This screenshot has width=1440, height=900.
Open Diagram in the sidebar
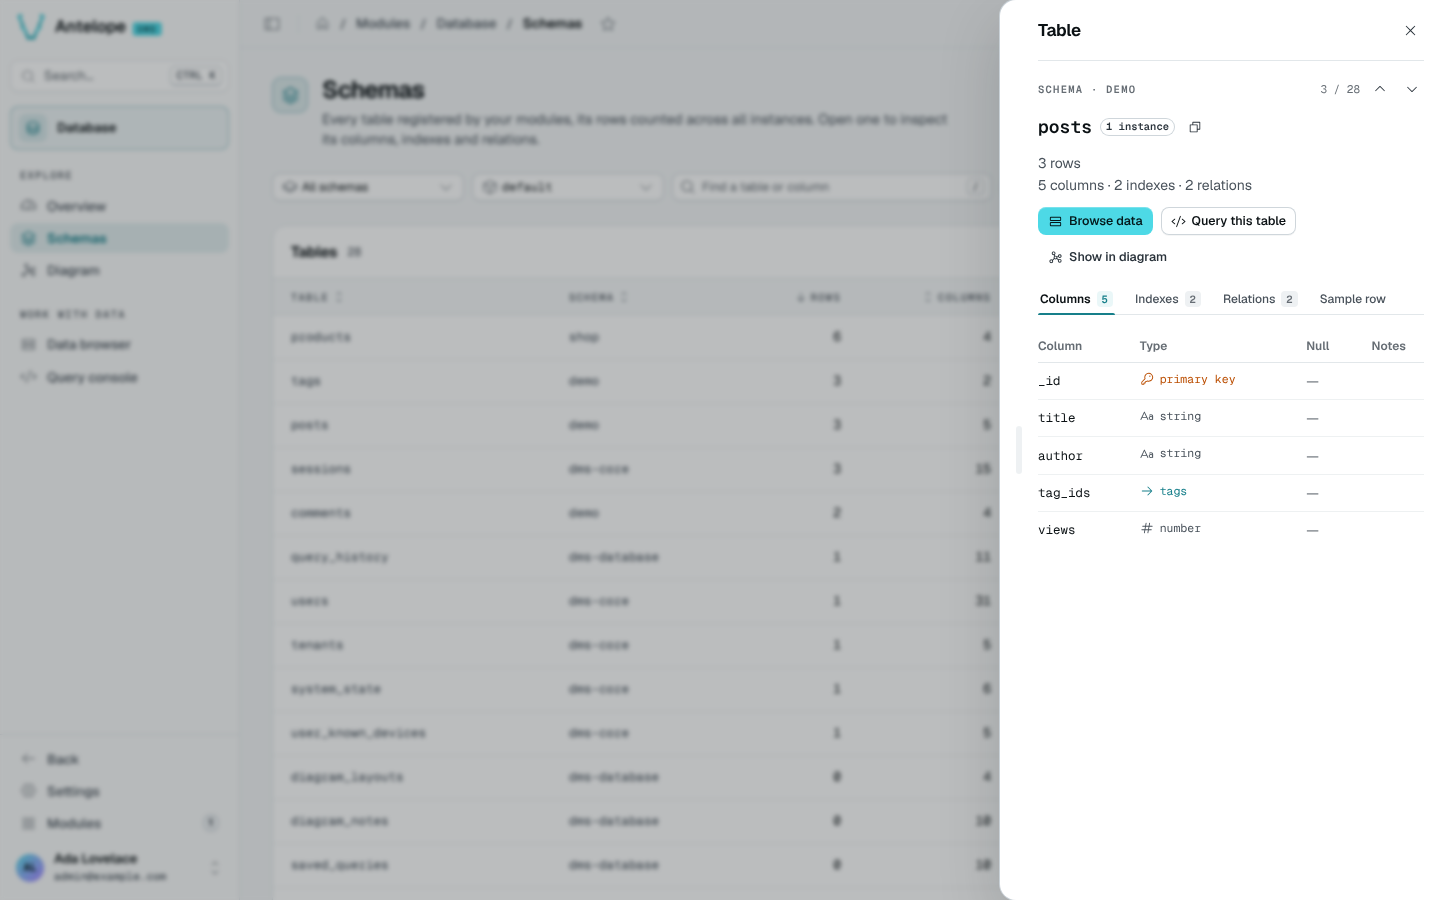pos(119,271)
